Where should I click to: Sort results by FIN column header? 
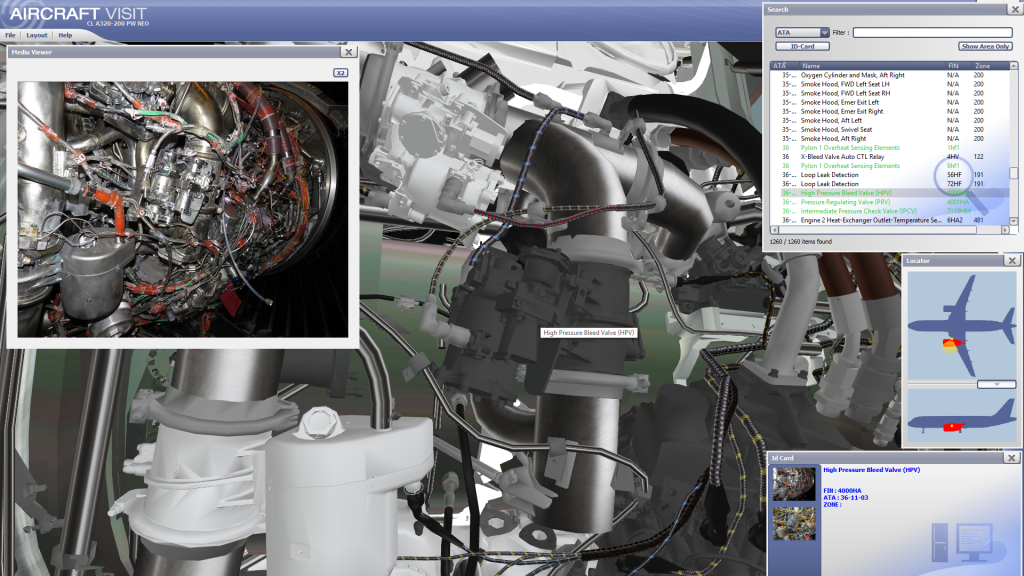[x=959, y=66]
